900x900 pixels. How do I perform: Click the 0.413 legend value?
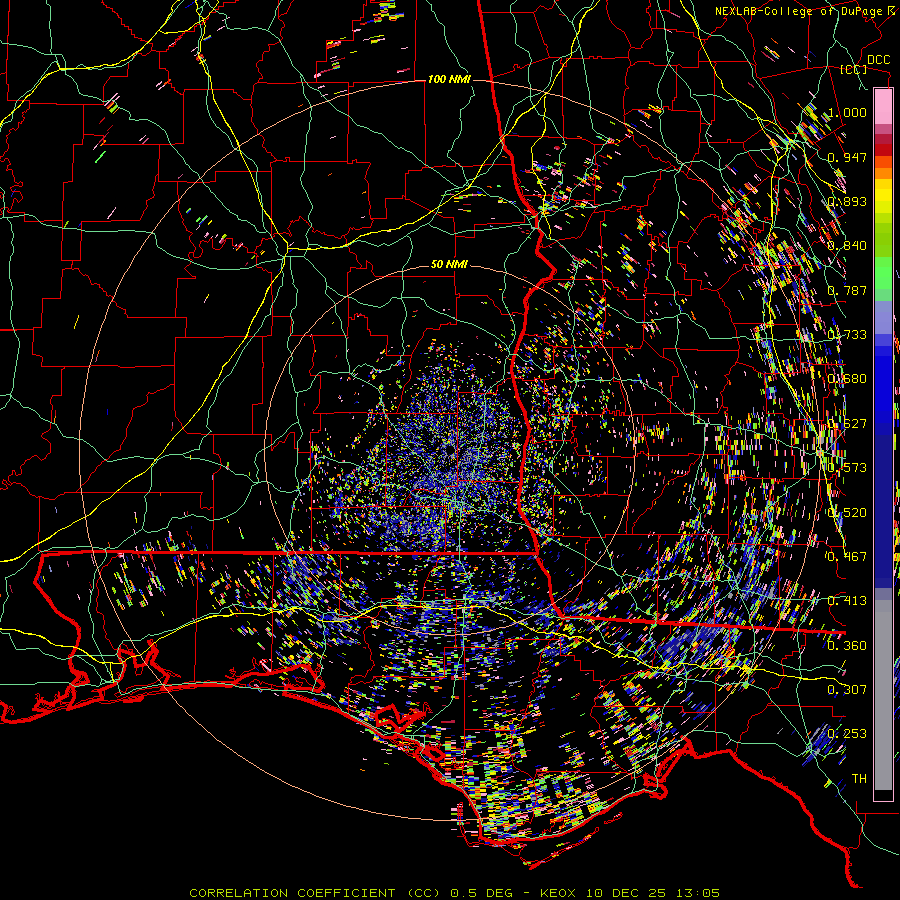(x=847, y=601)
